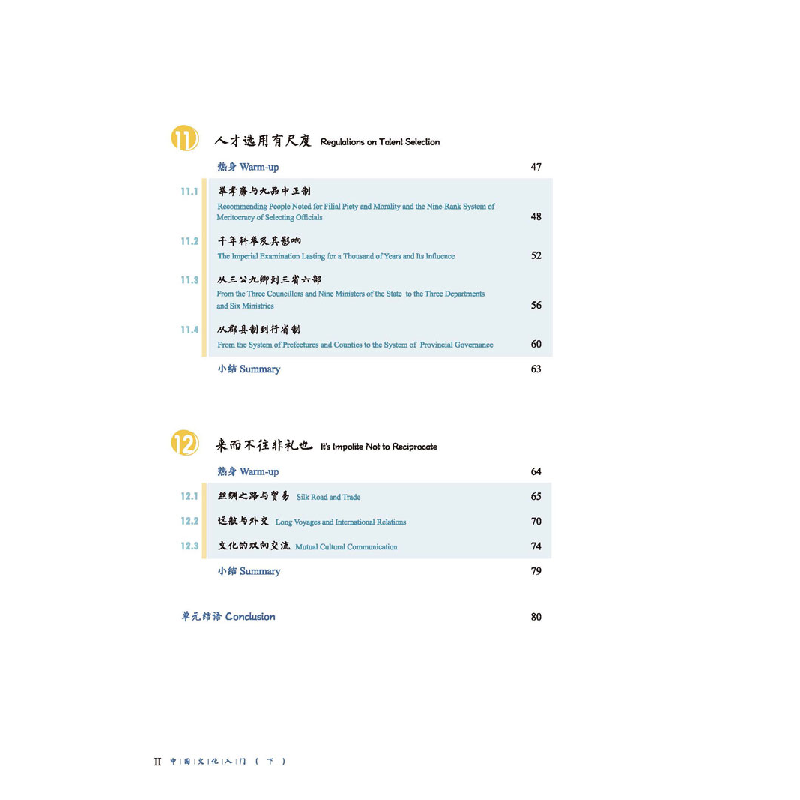The width and height of the screenshot is (800, 800).
Task: Click page number 80
Action: 536,617
